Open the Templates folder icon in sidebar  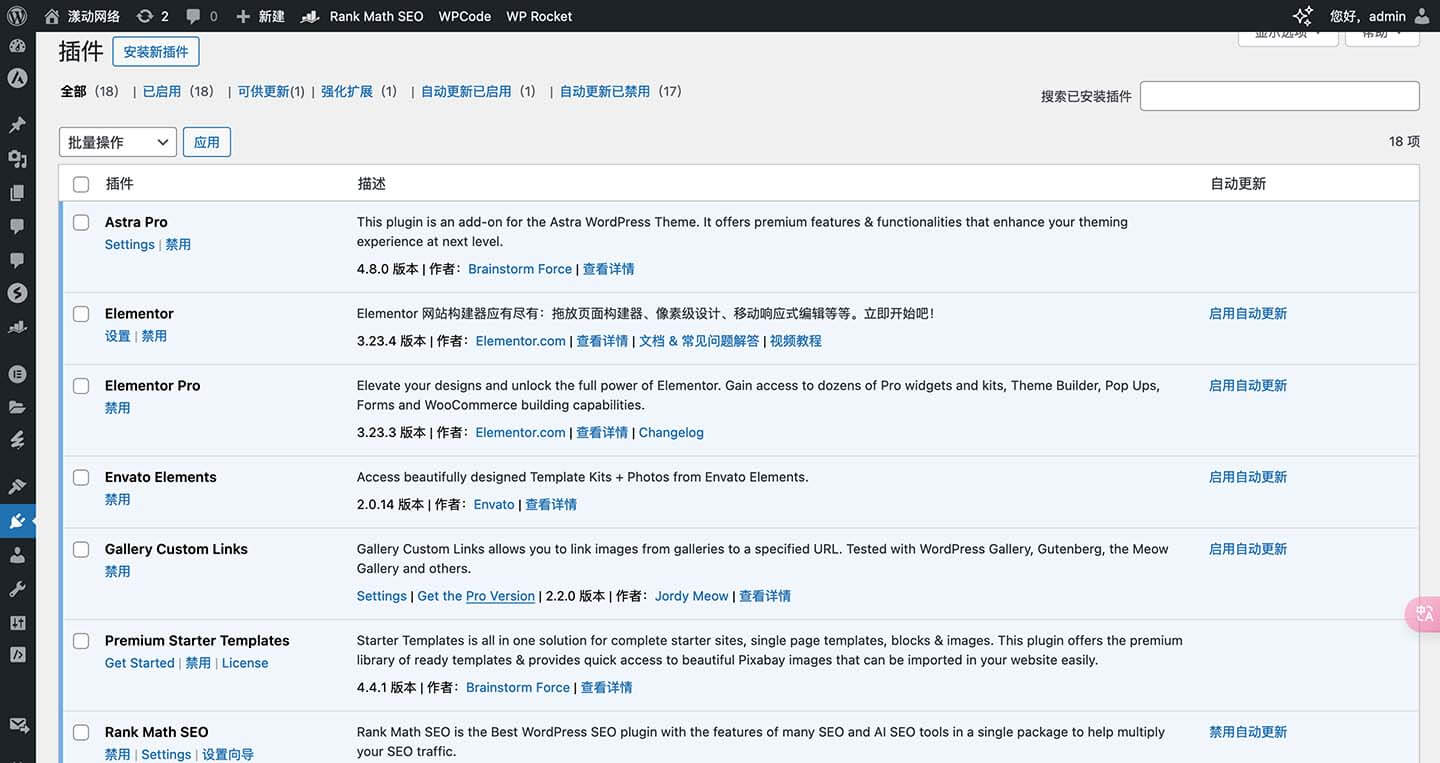(x=17, y=407)
